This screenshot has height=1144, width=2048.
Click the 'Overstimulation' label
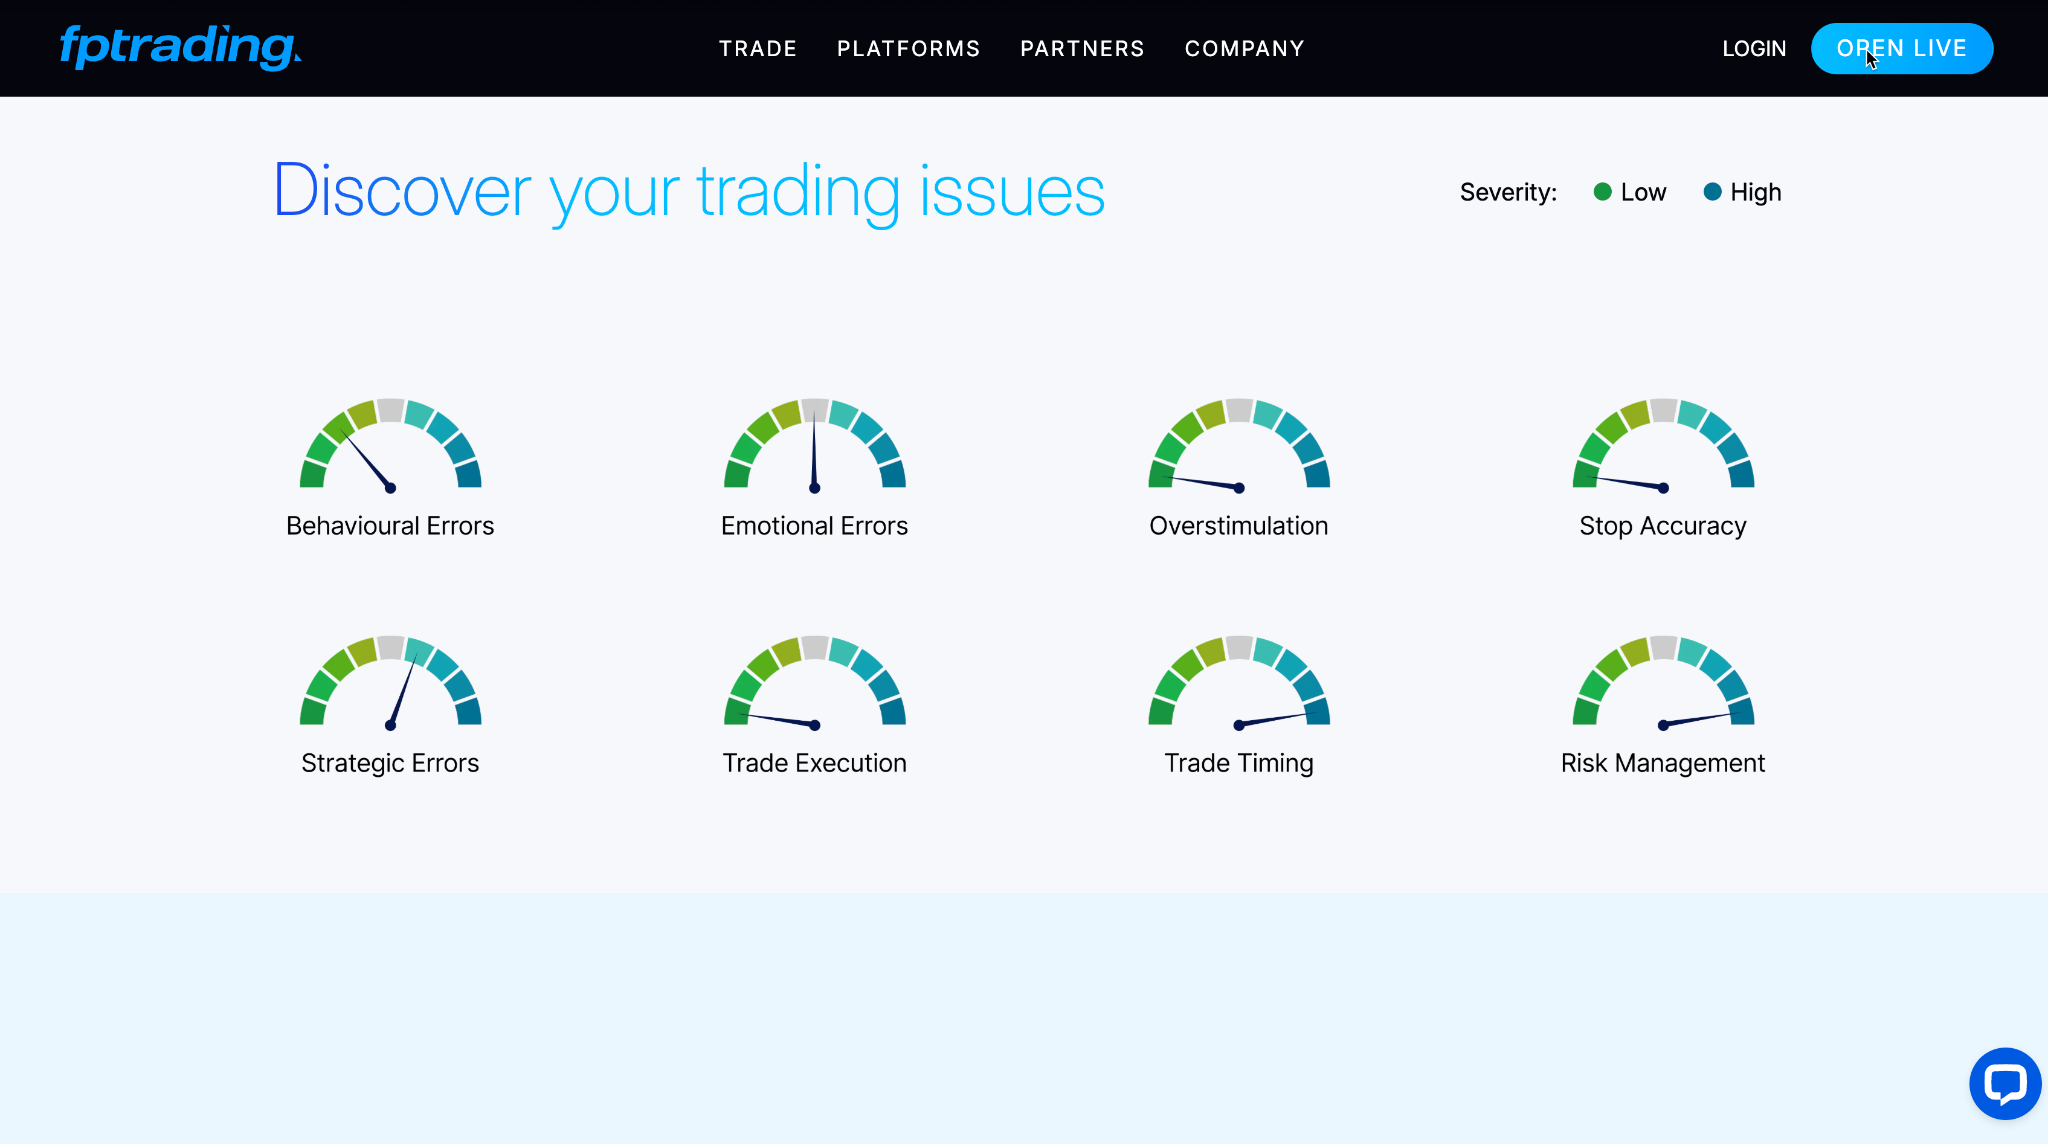pyautogui.click(x=1238, y=526)
